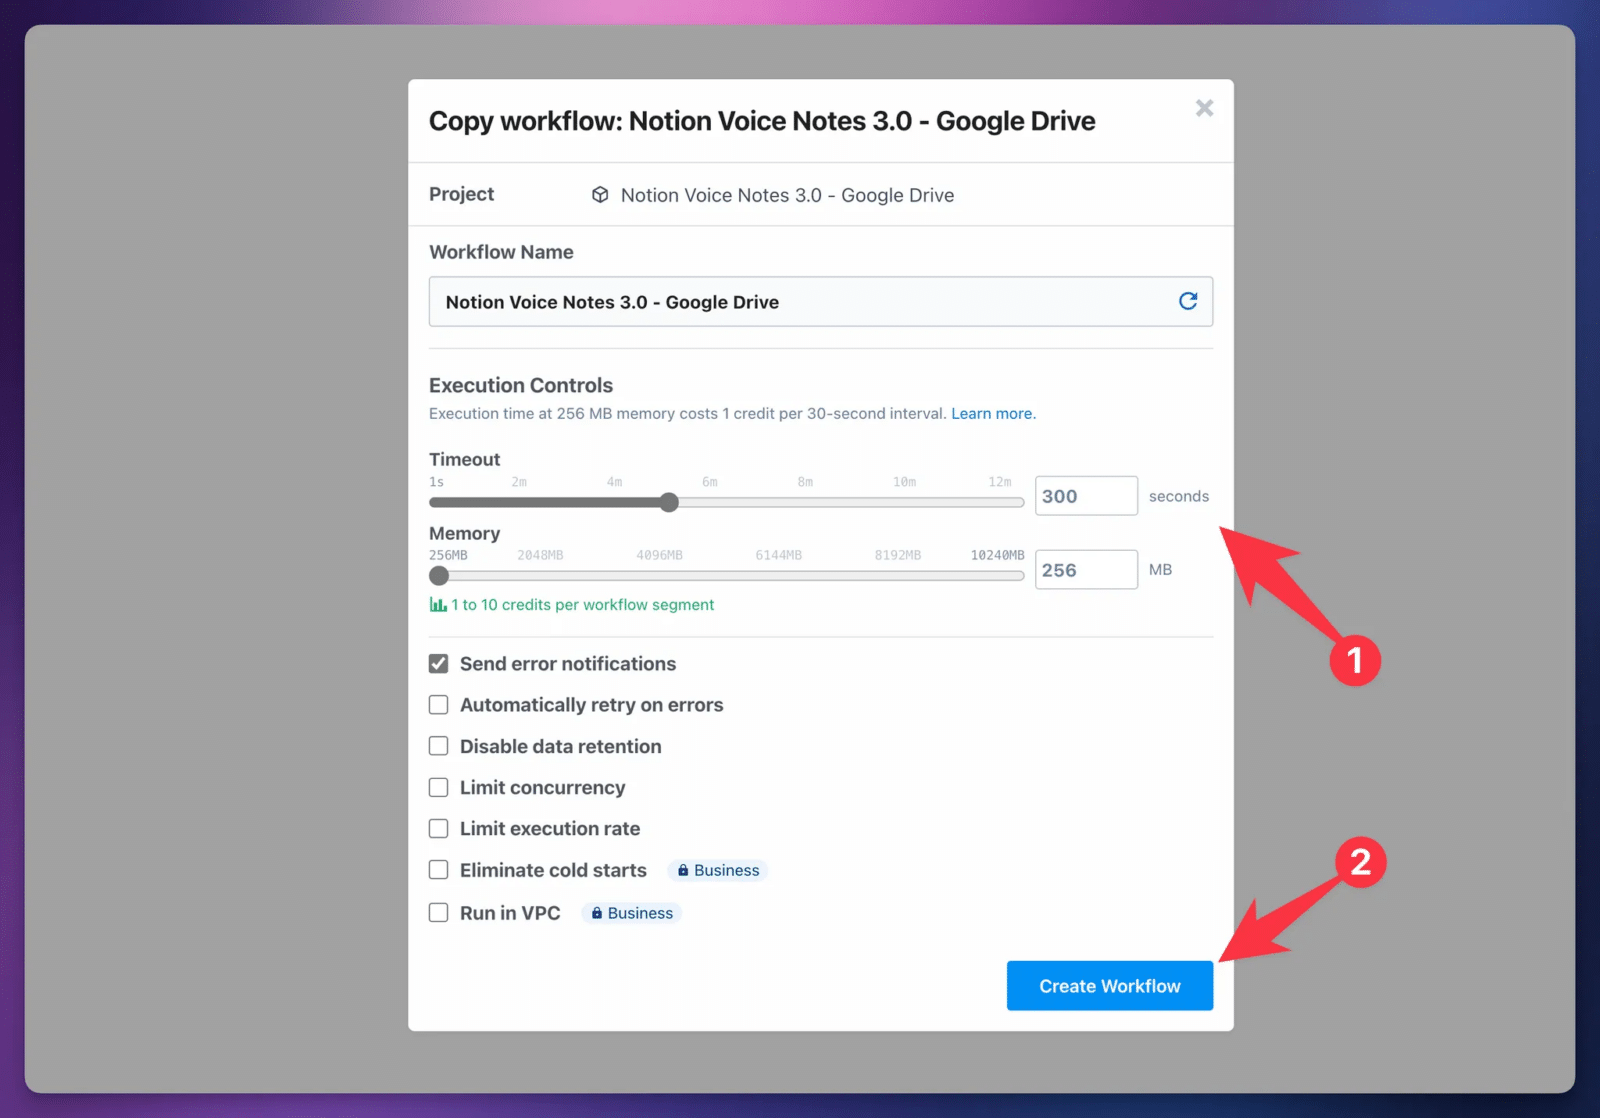Click the lock icon on Run in VPC badge
The height and width of the screenshot is (1118, 1600).
pyautogui.click(x=598, y=912)
